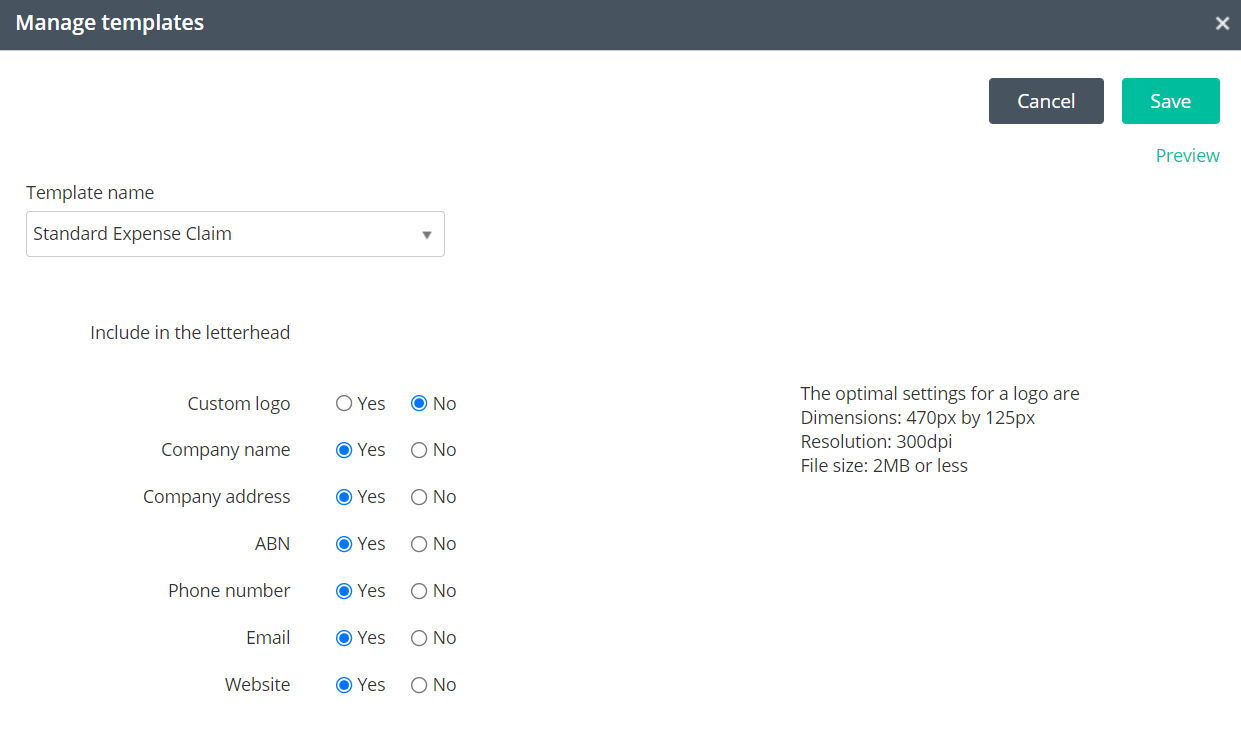1241x755 pixels.
Task: Click the 'Template name' label
Action: click(x=90, y=192)
